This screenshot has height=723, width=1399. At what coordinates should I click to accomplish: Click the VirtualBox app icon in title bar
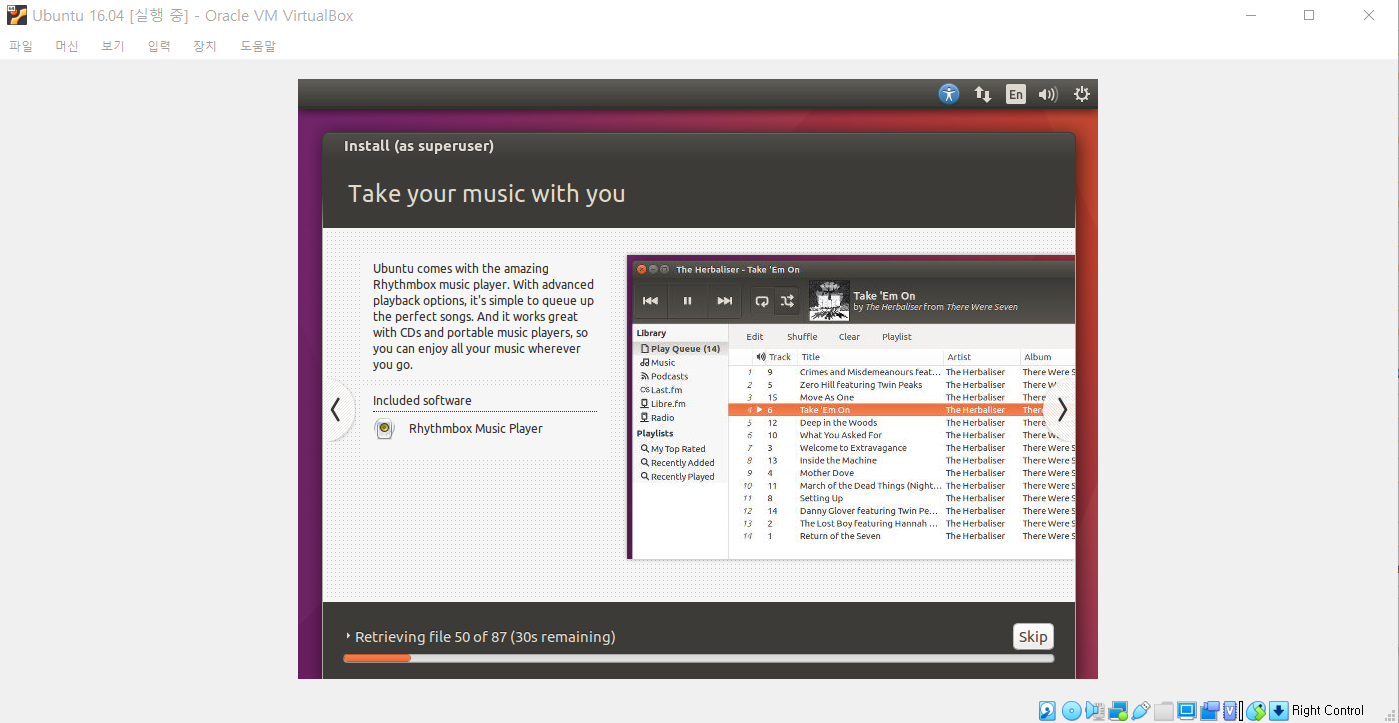pos(16,15)
